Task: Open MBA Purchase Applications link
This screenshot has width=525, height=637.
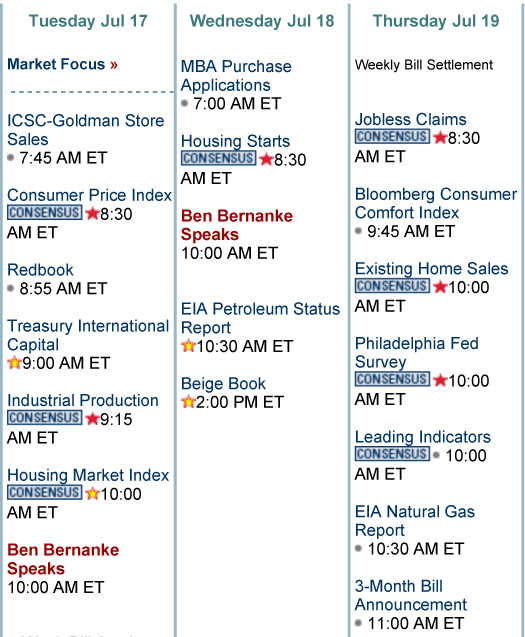Action: click(236, 76)
